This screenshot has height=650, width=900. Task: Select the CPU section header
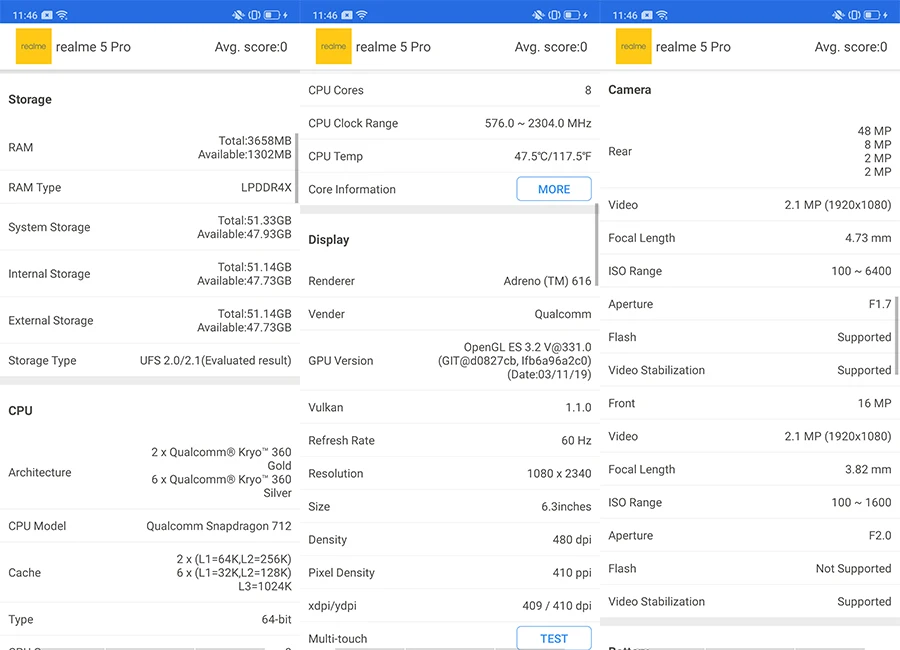point(20,411)
